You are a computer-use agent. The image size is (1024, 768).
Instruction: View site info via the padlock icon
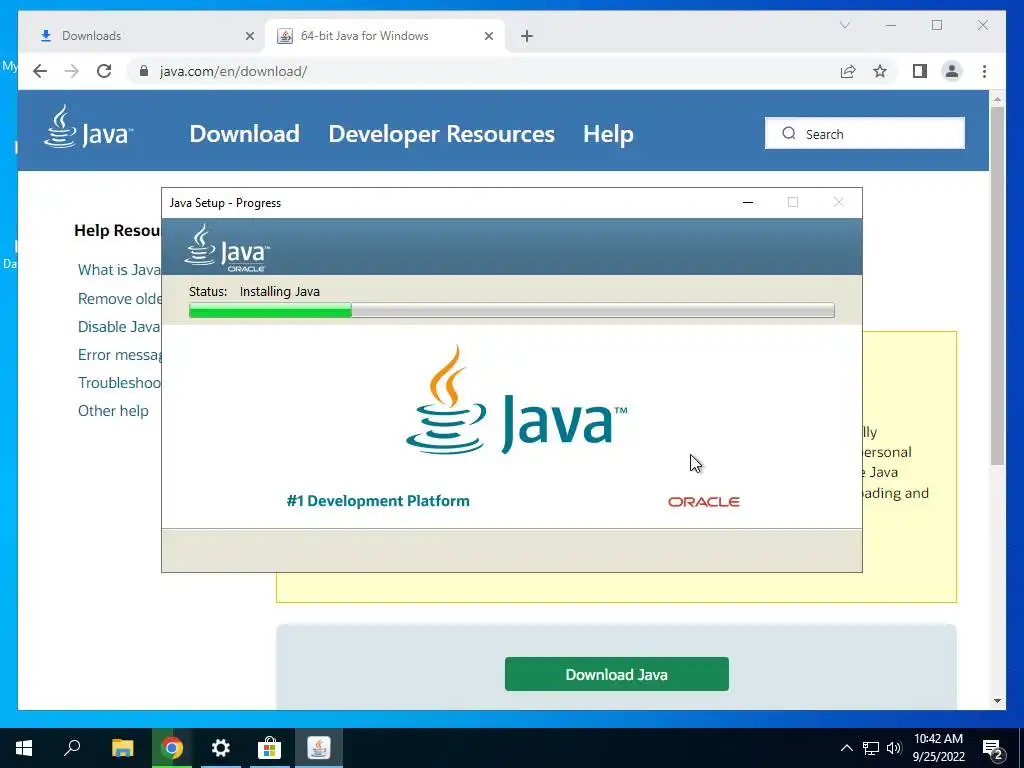tap(144, 71)
